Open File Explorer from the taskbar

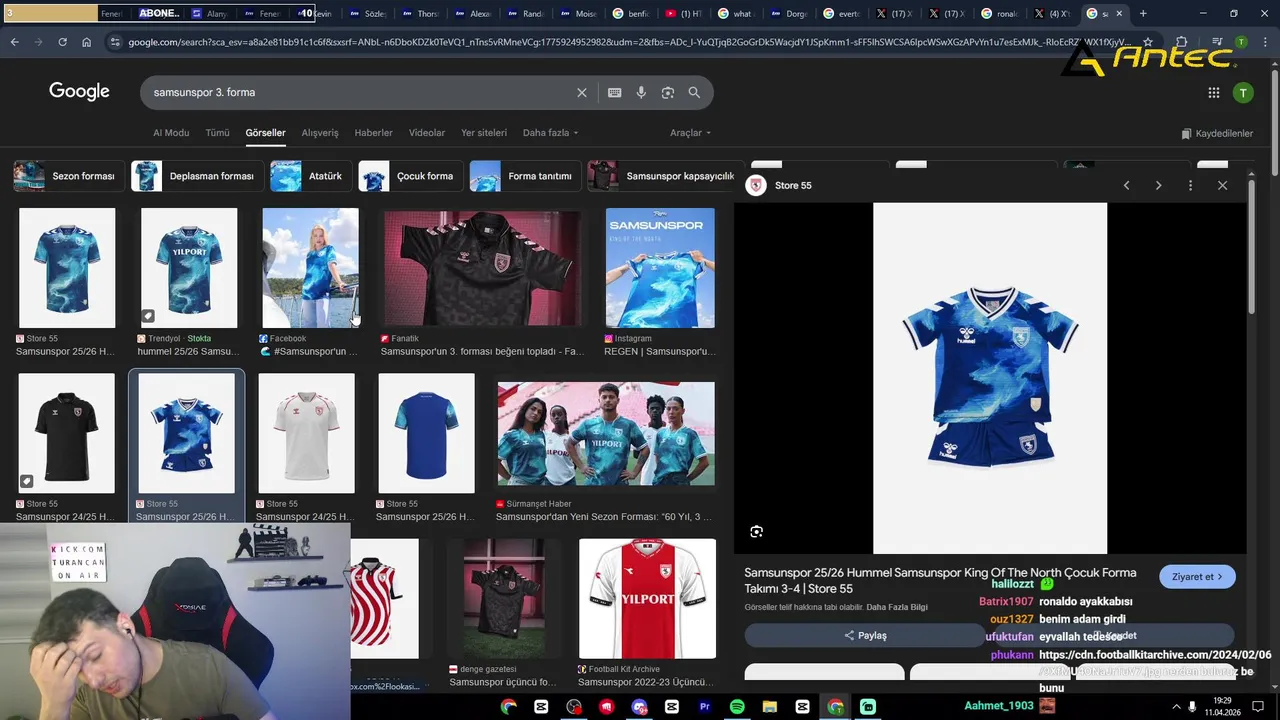[770, 707]
